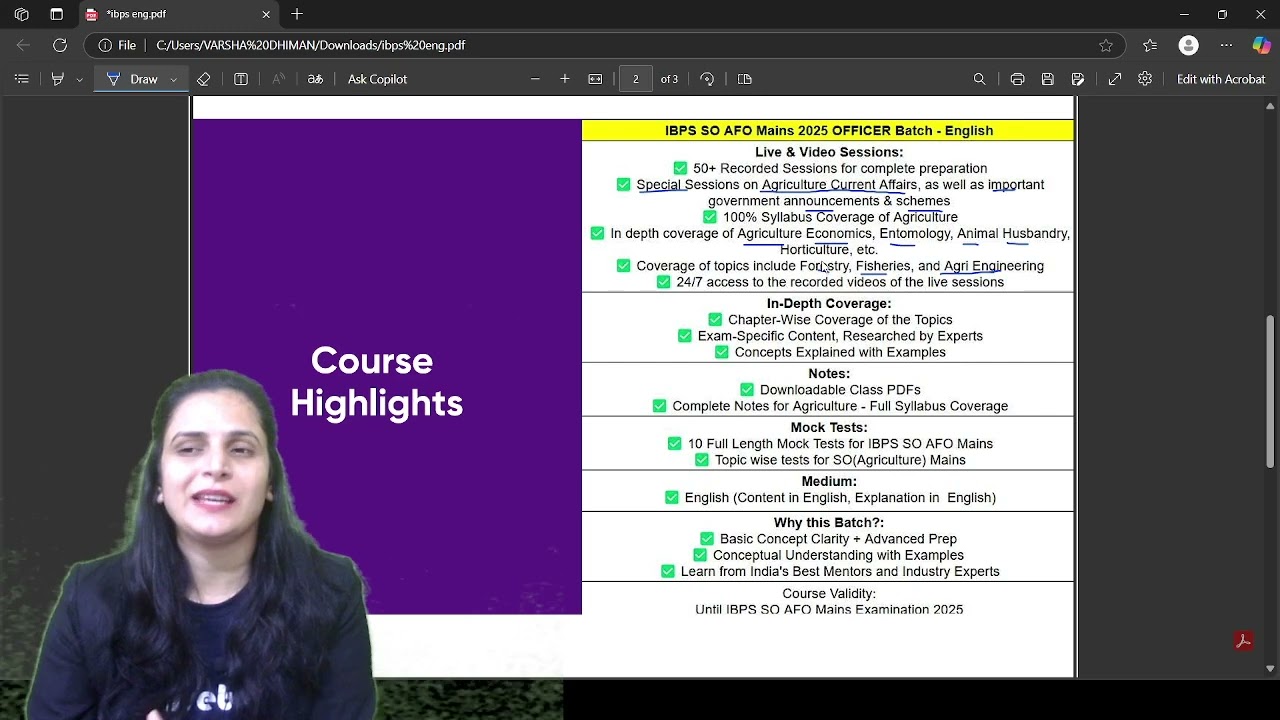1280x720 pixels.
Task: Minimize the browser window
Action: [1184, 14]
